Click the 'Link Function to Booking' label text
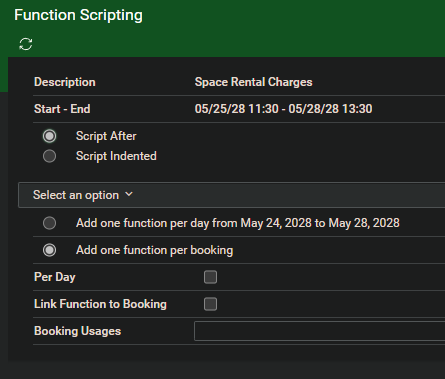 (100, 304)
